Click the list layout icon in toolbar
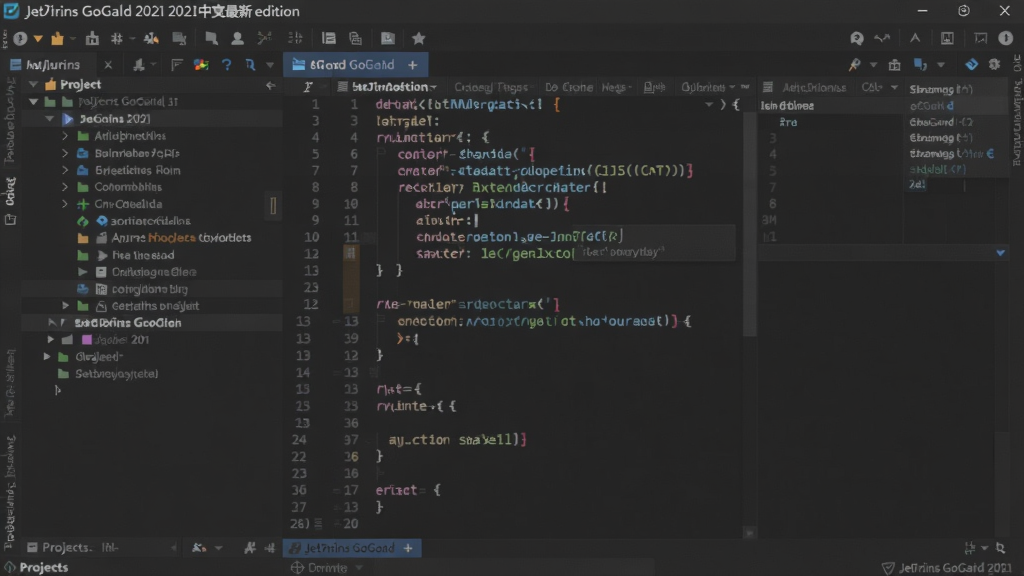 click(x=328, y=39)
